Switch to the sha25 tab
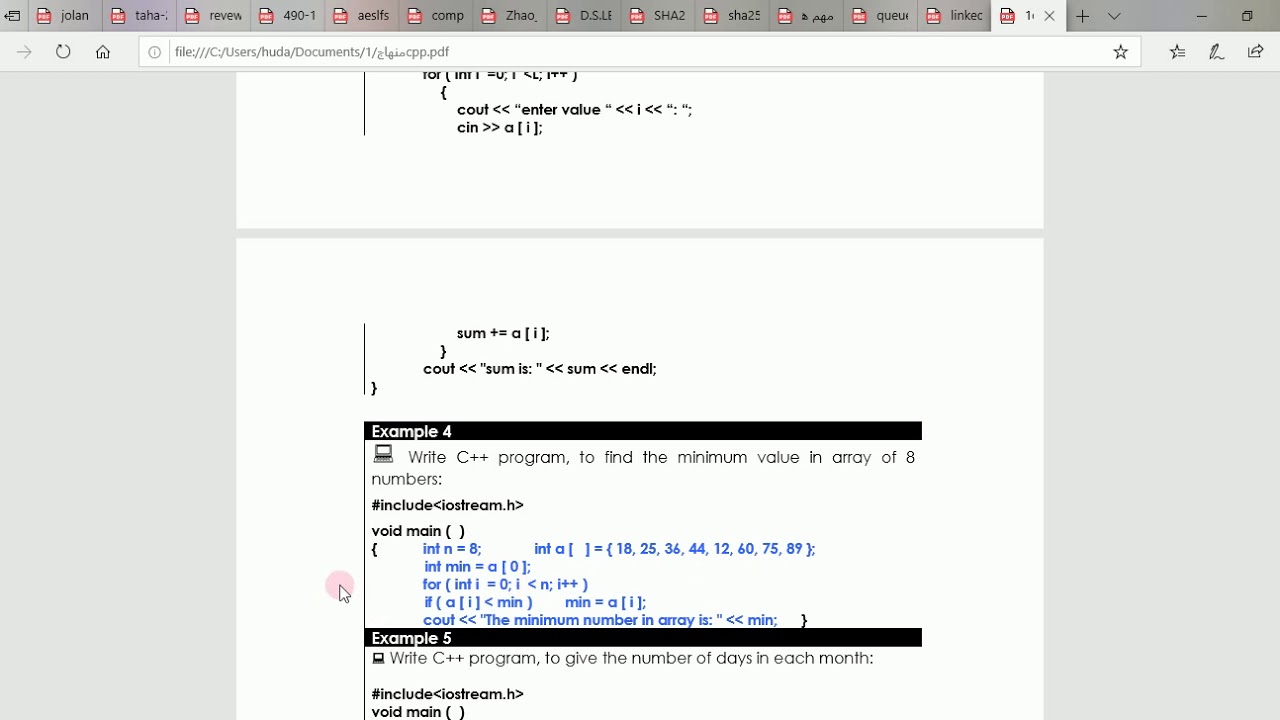Image resolution: width=1280 pixels, height=720 pixels. (732, 16)
